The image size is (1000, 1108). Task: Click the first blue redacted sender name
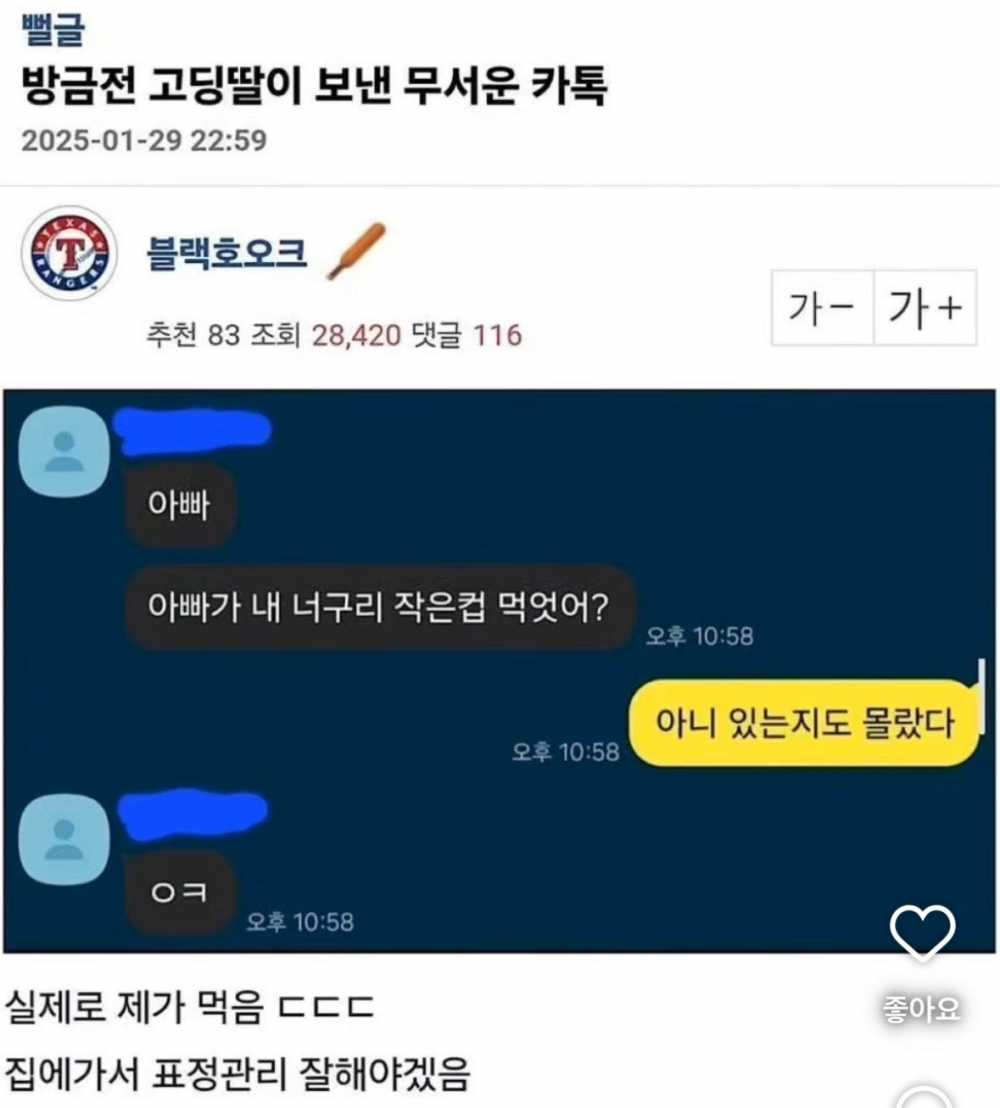[192, 430]
